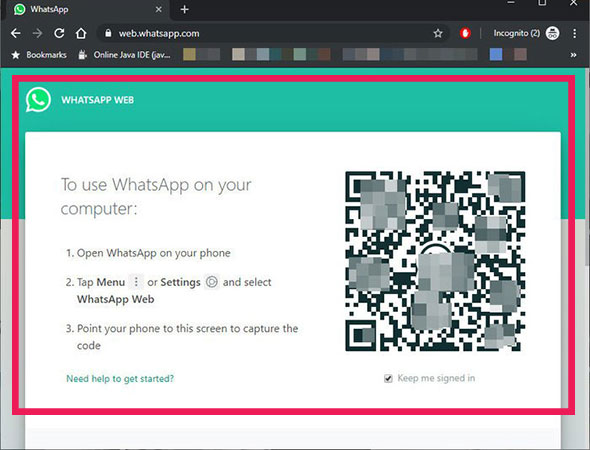This screenshot has width=590, height=450.
Task: Uncheck the Keep me signed in checkbox
Action: (x=388, y=378)
